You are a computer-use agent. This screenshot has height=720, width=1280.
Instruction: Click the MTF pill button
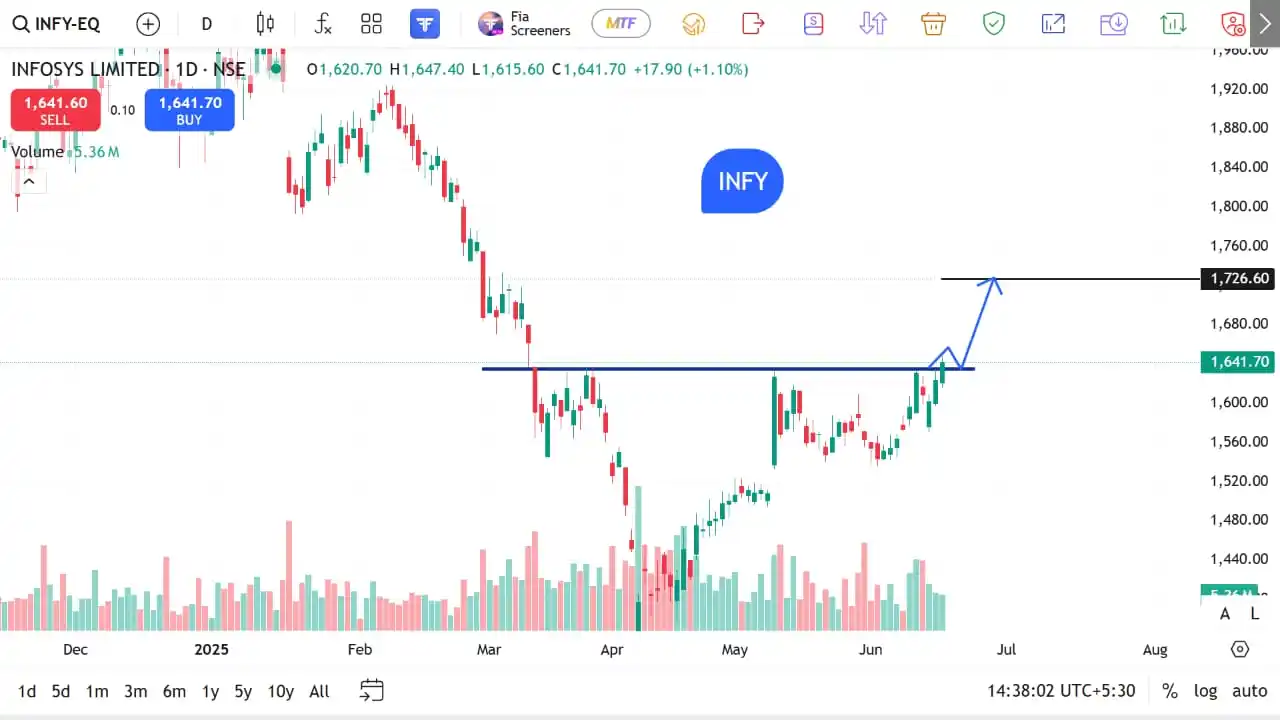621,23
